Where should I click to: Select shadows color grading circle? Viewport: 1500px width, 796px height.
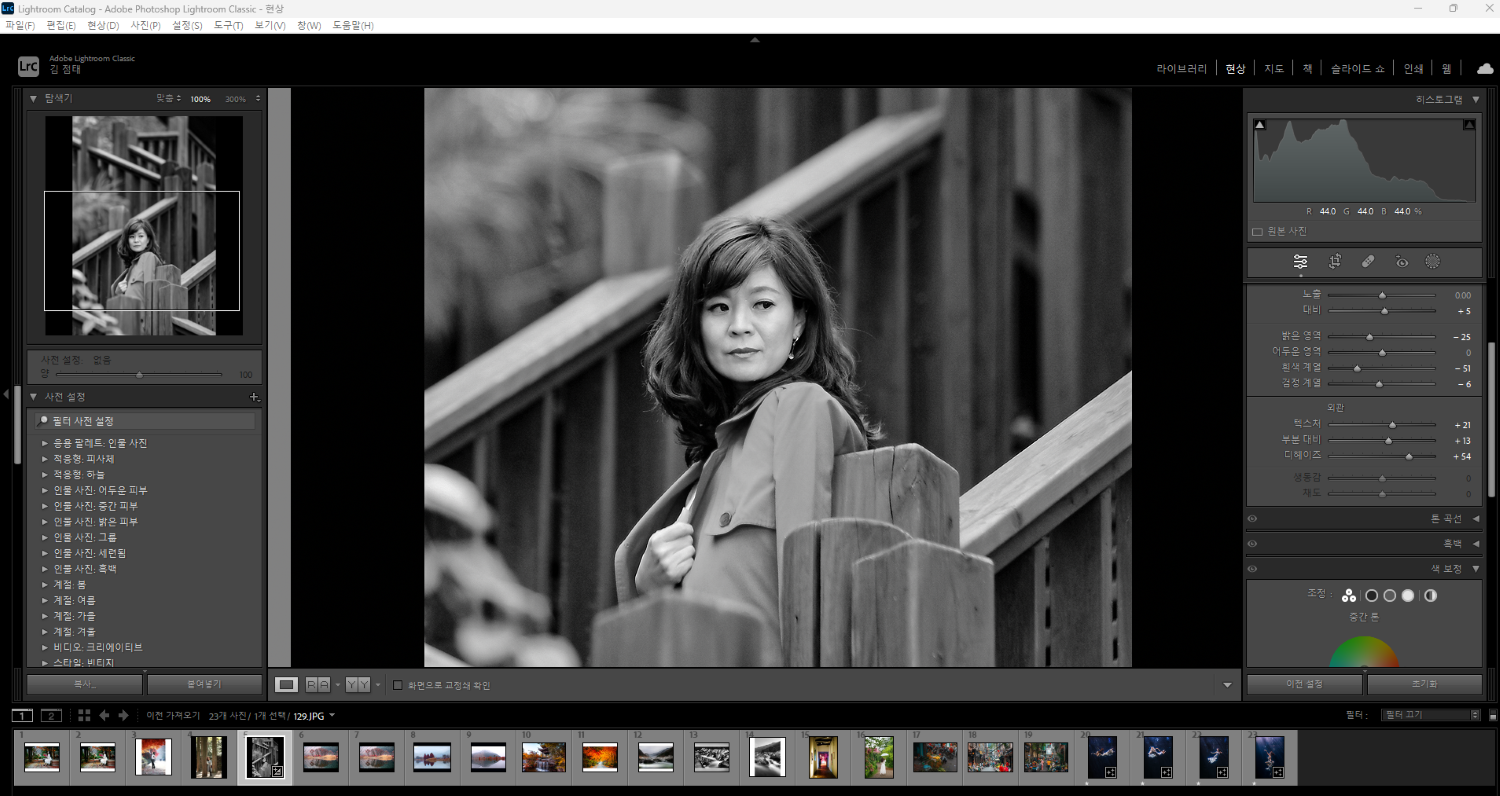point(1371,595)
